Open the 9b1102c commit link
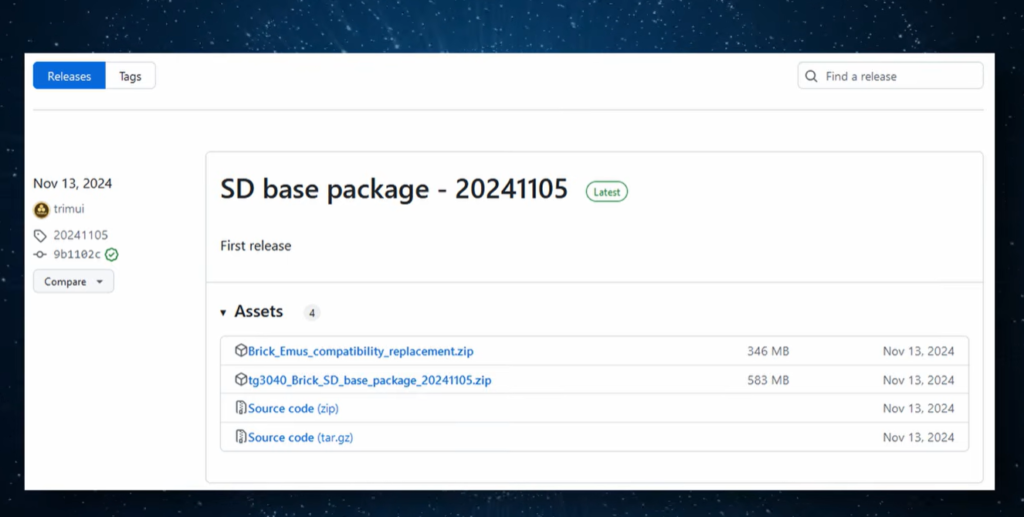This screenshot has height=517, width=1024. point(77,255)
